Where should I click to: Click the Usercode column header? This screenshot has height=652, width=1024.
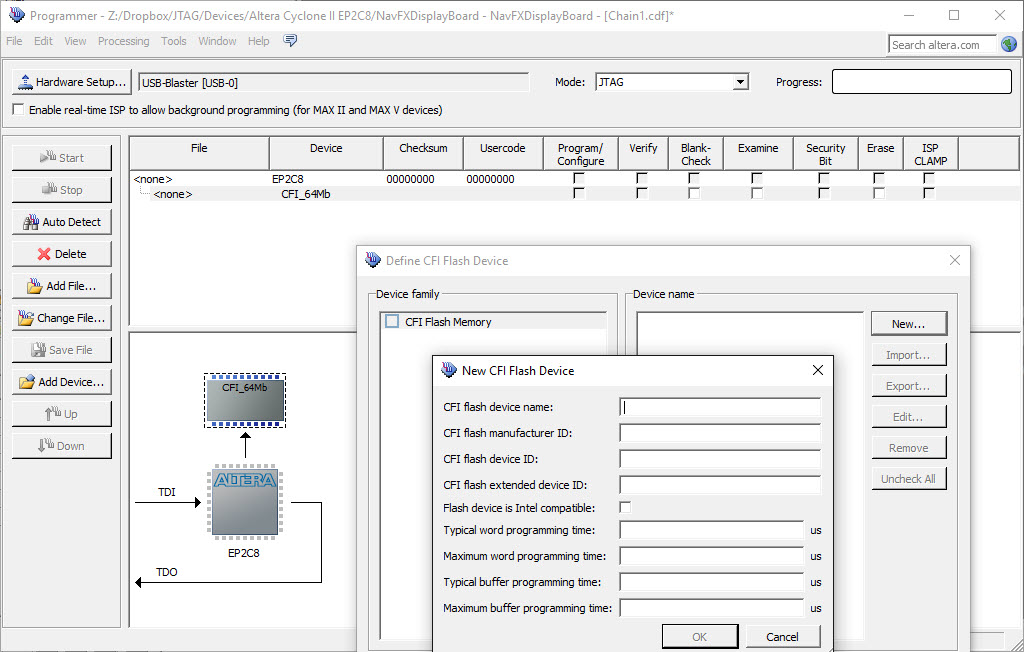(x=503, y=154)
